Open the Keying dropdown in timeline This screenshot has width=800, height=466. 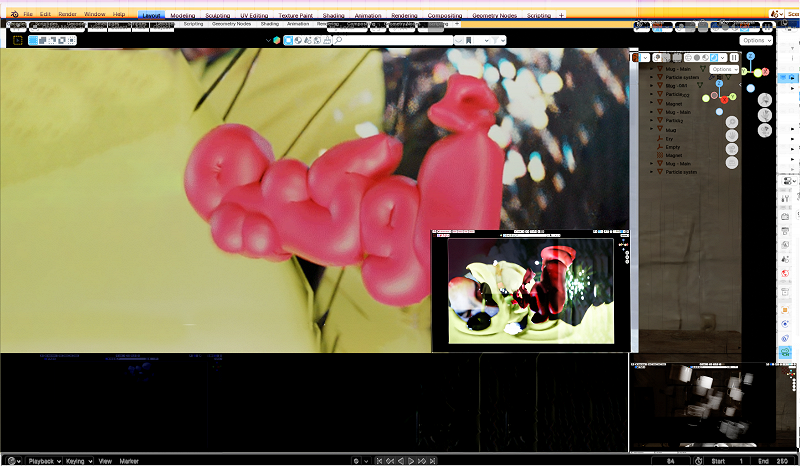[x=77, y=461]
